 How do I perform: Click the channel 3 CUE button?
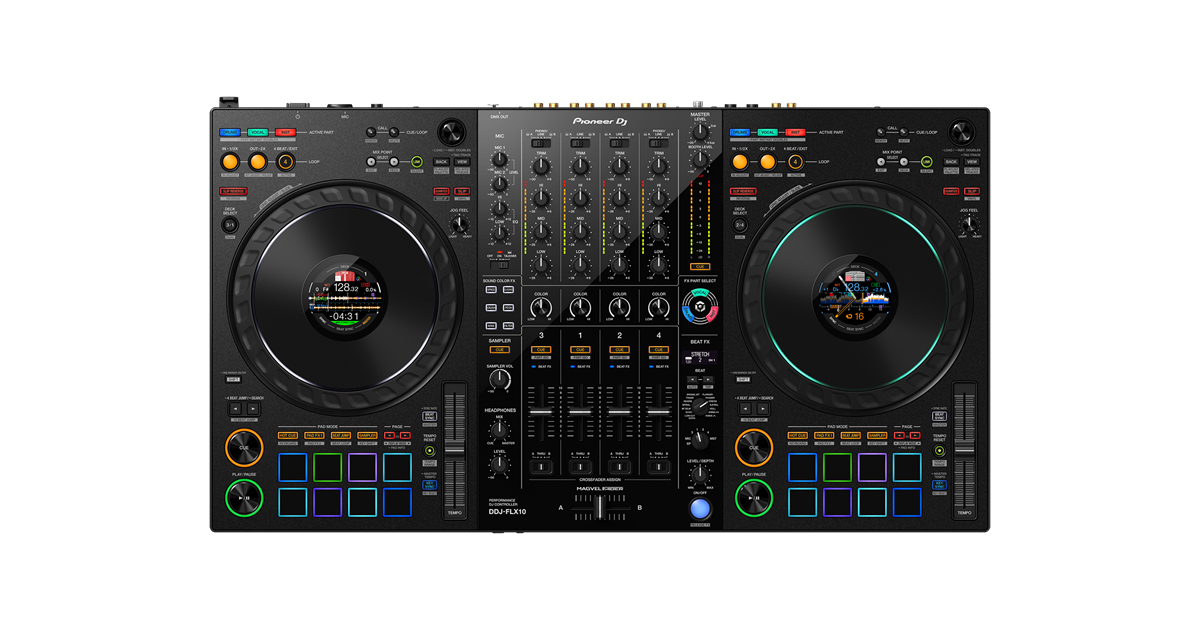tap(541, 350)
